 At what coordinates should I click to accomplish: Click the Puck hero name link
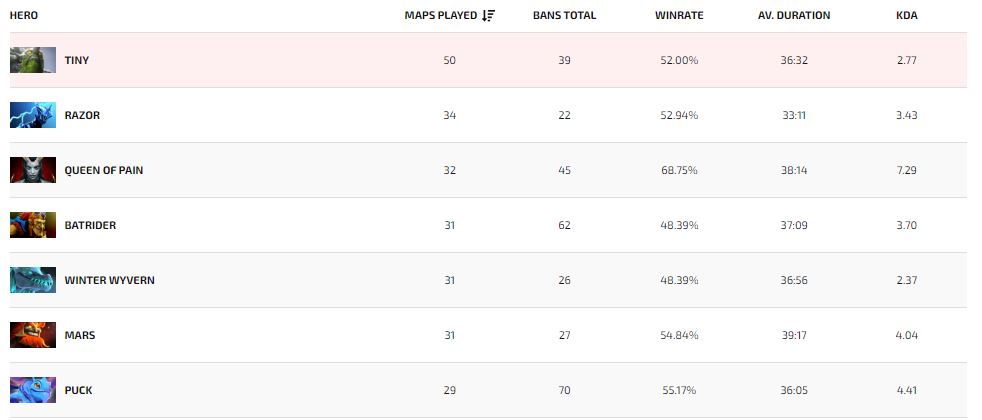click(x=78, y=390)
